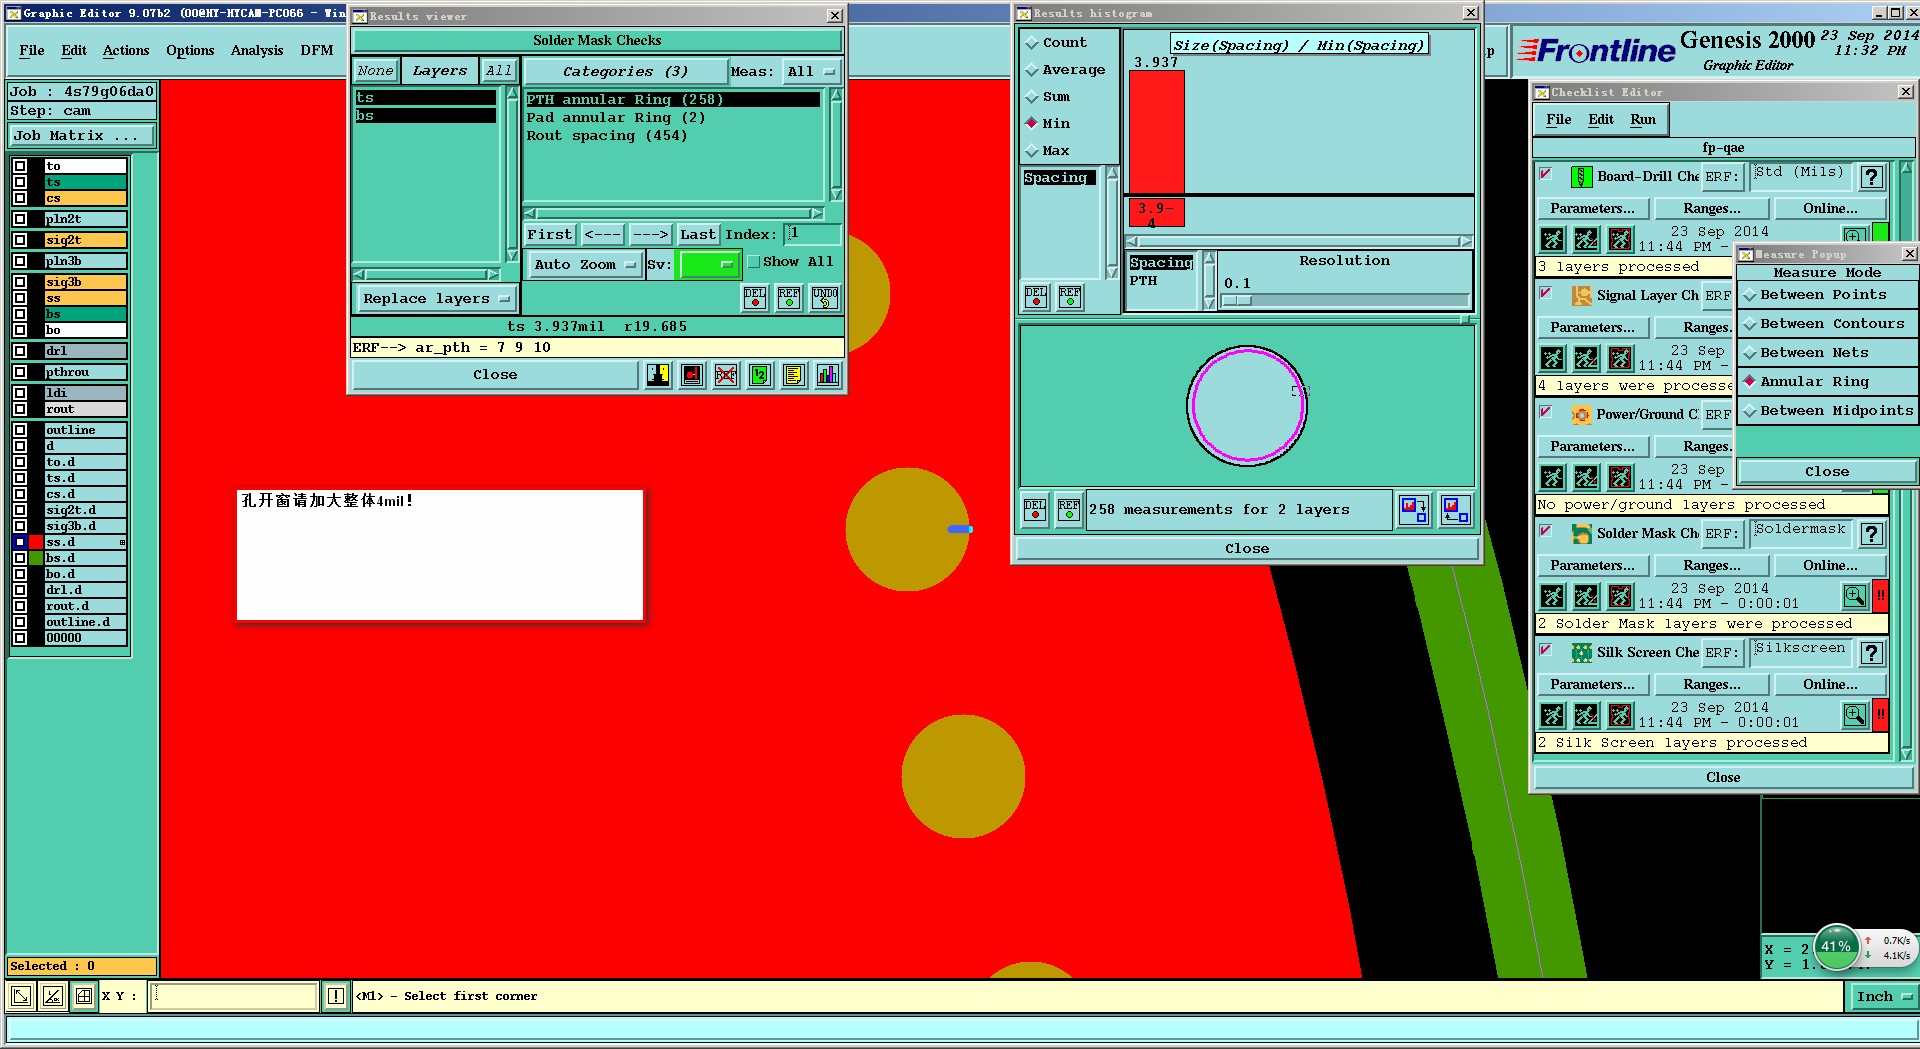
Task: Open Categories (3) header in Results viewer
Action: (625, 72)
